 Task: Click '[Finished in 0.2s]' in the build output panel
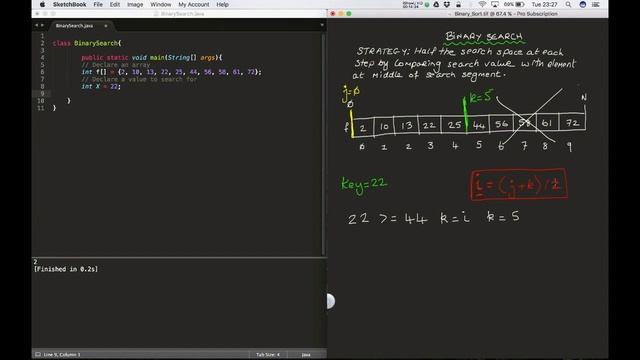pyautogui.click(x=66, y=269)
